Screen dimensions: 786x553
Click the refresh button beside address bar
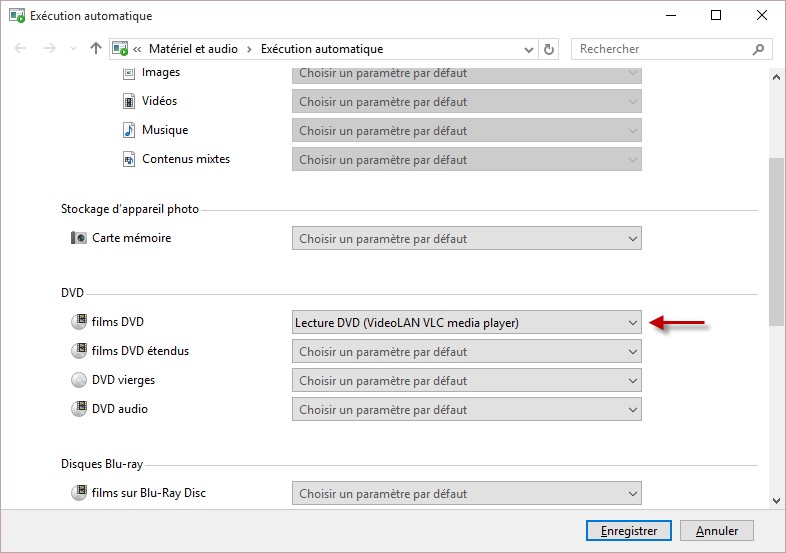[549, 49]
